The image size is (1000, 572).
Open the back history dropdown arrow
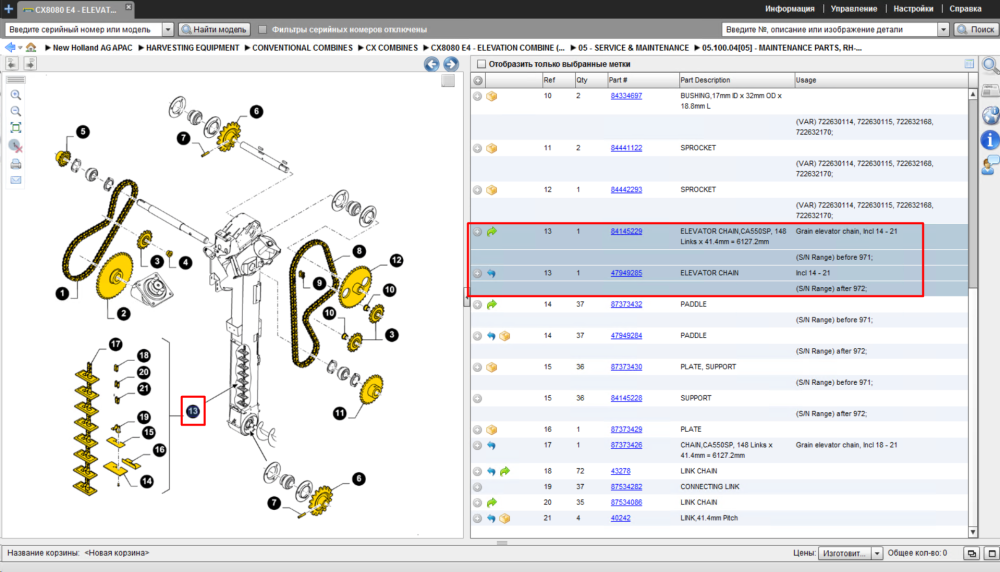[x=20, y=48]
